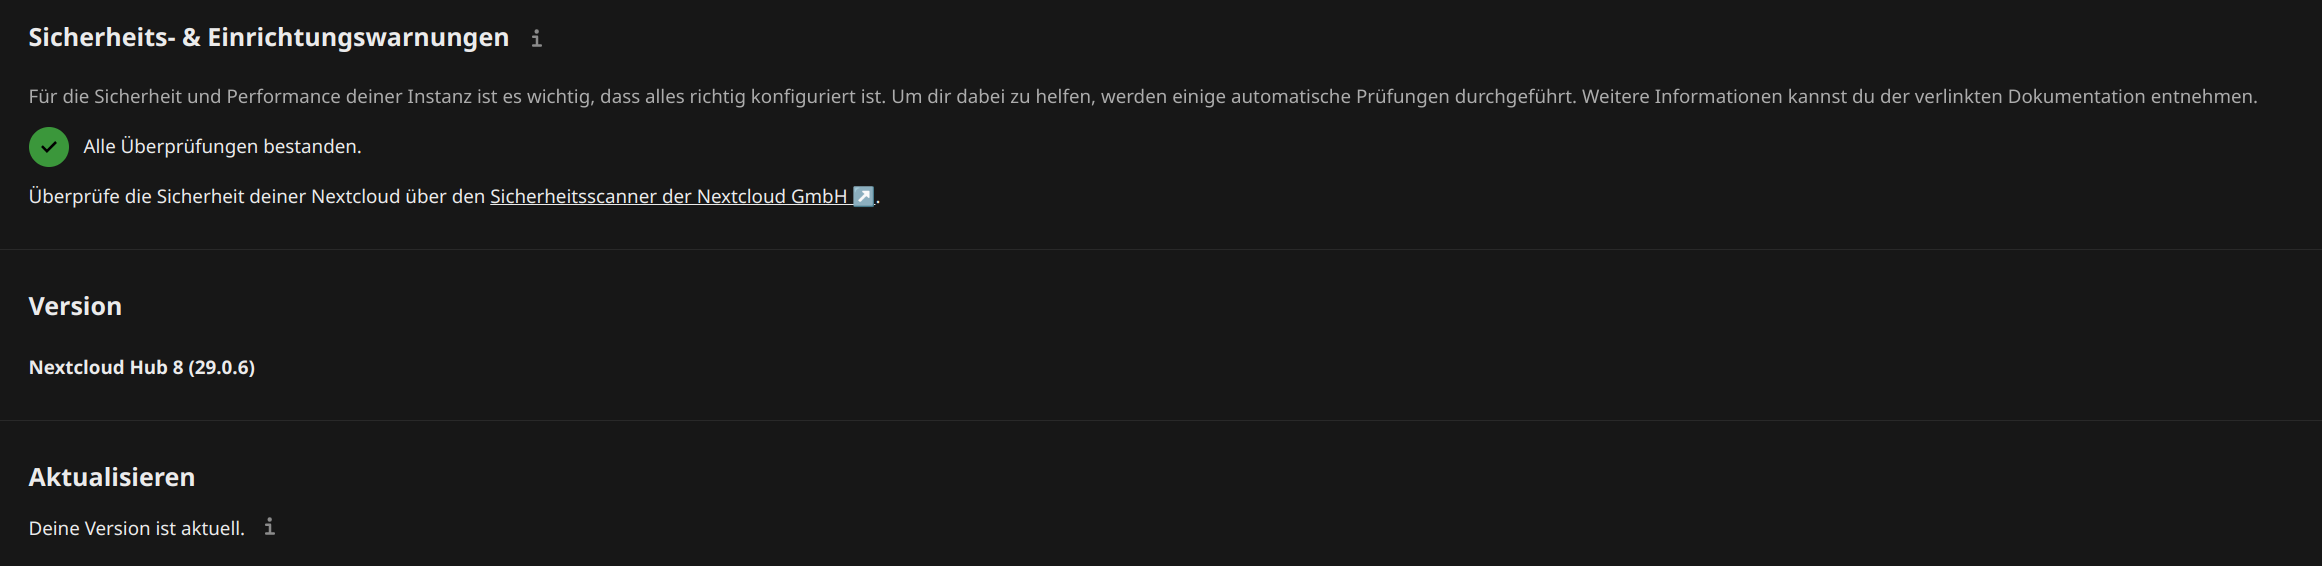Click the paragraph starting Für die Sicherheit und Performance

coord(1143,97)
